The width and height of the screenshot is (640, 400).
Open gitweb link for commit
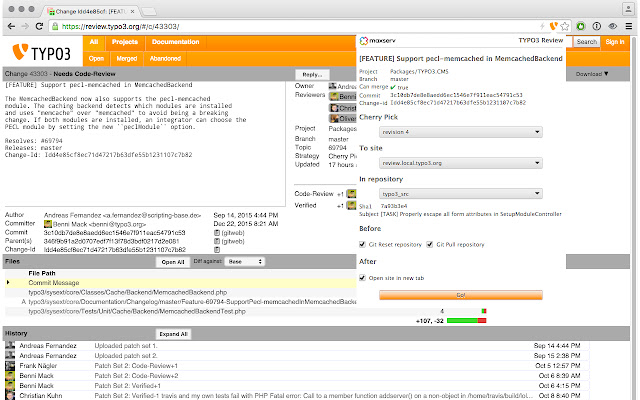click(233, 233)
